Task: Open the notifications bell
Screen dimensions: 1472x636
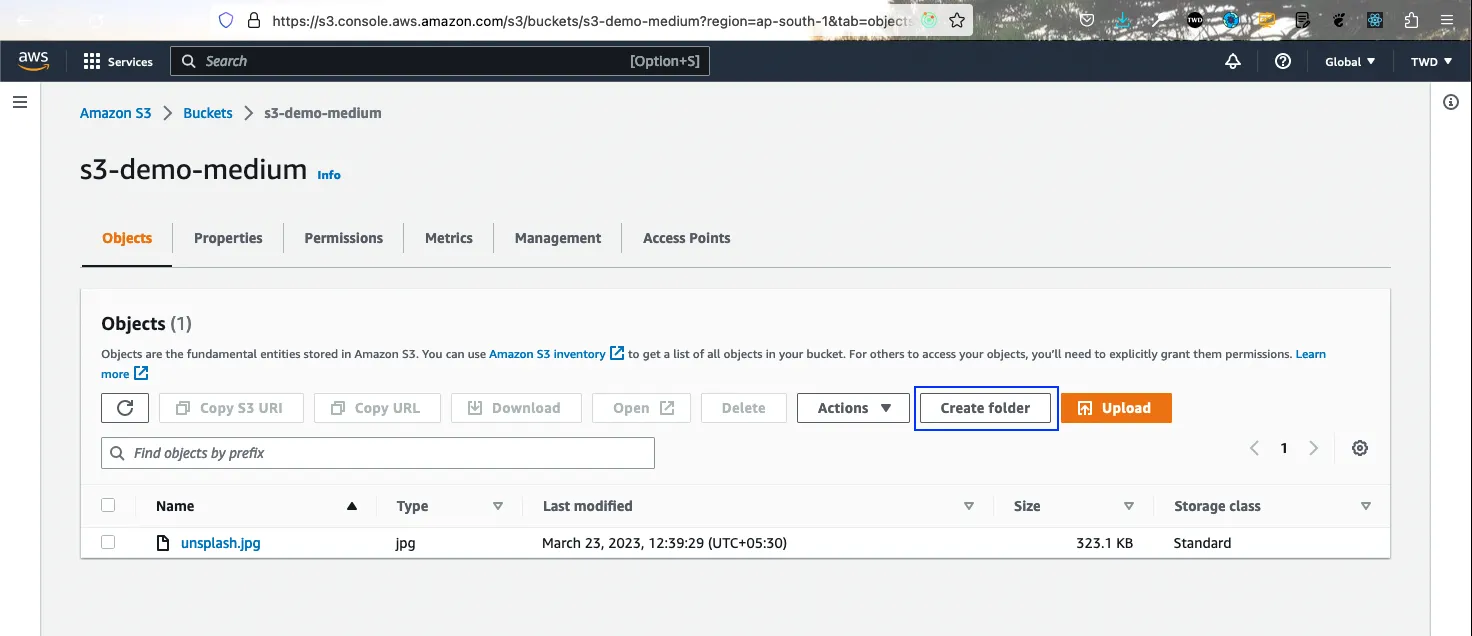Action: tap(1233, 61)
